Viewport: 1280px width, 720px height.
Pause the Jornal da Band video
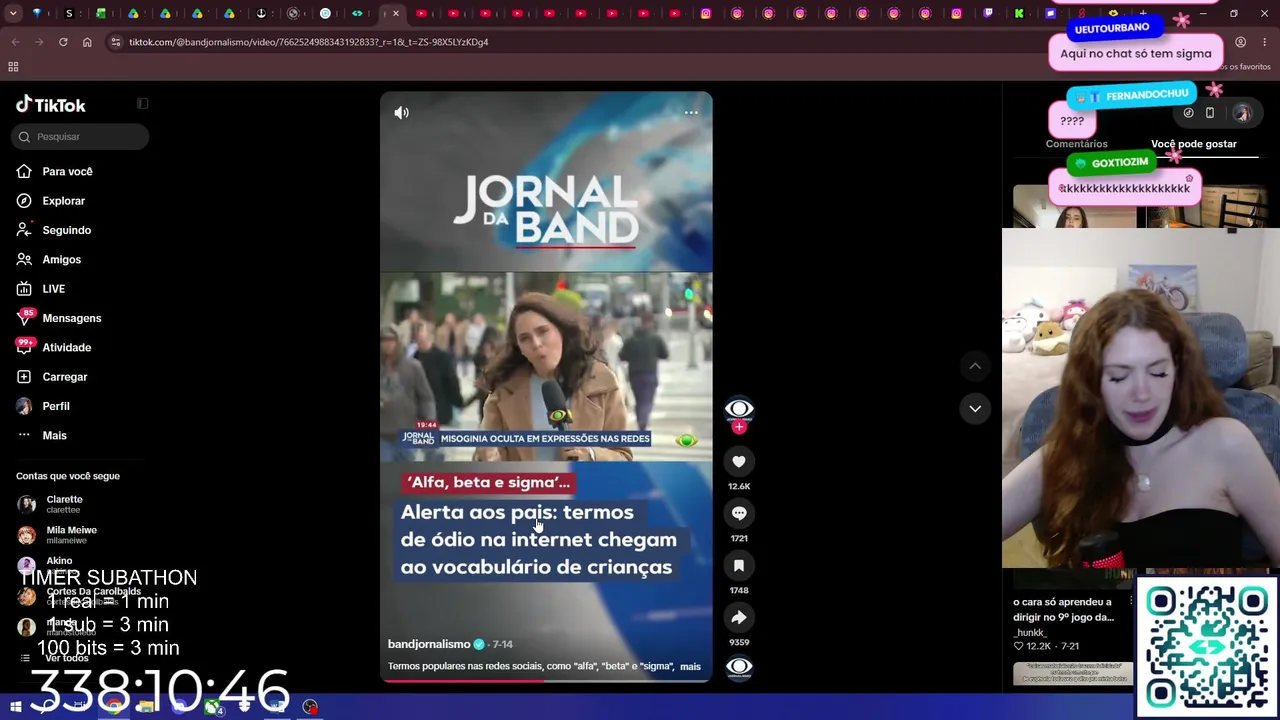click(546, 386)
